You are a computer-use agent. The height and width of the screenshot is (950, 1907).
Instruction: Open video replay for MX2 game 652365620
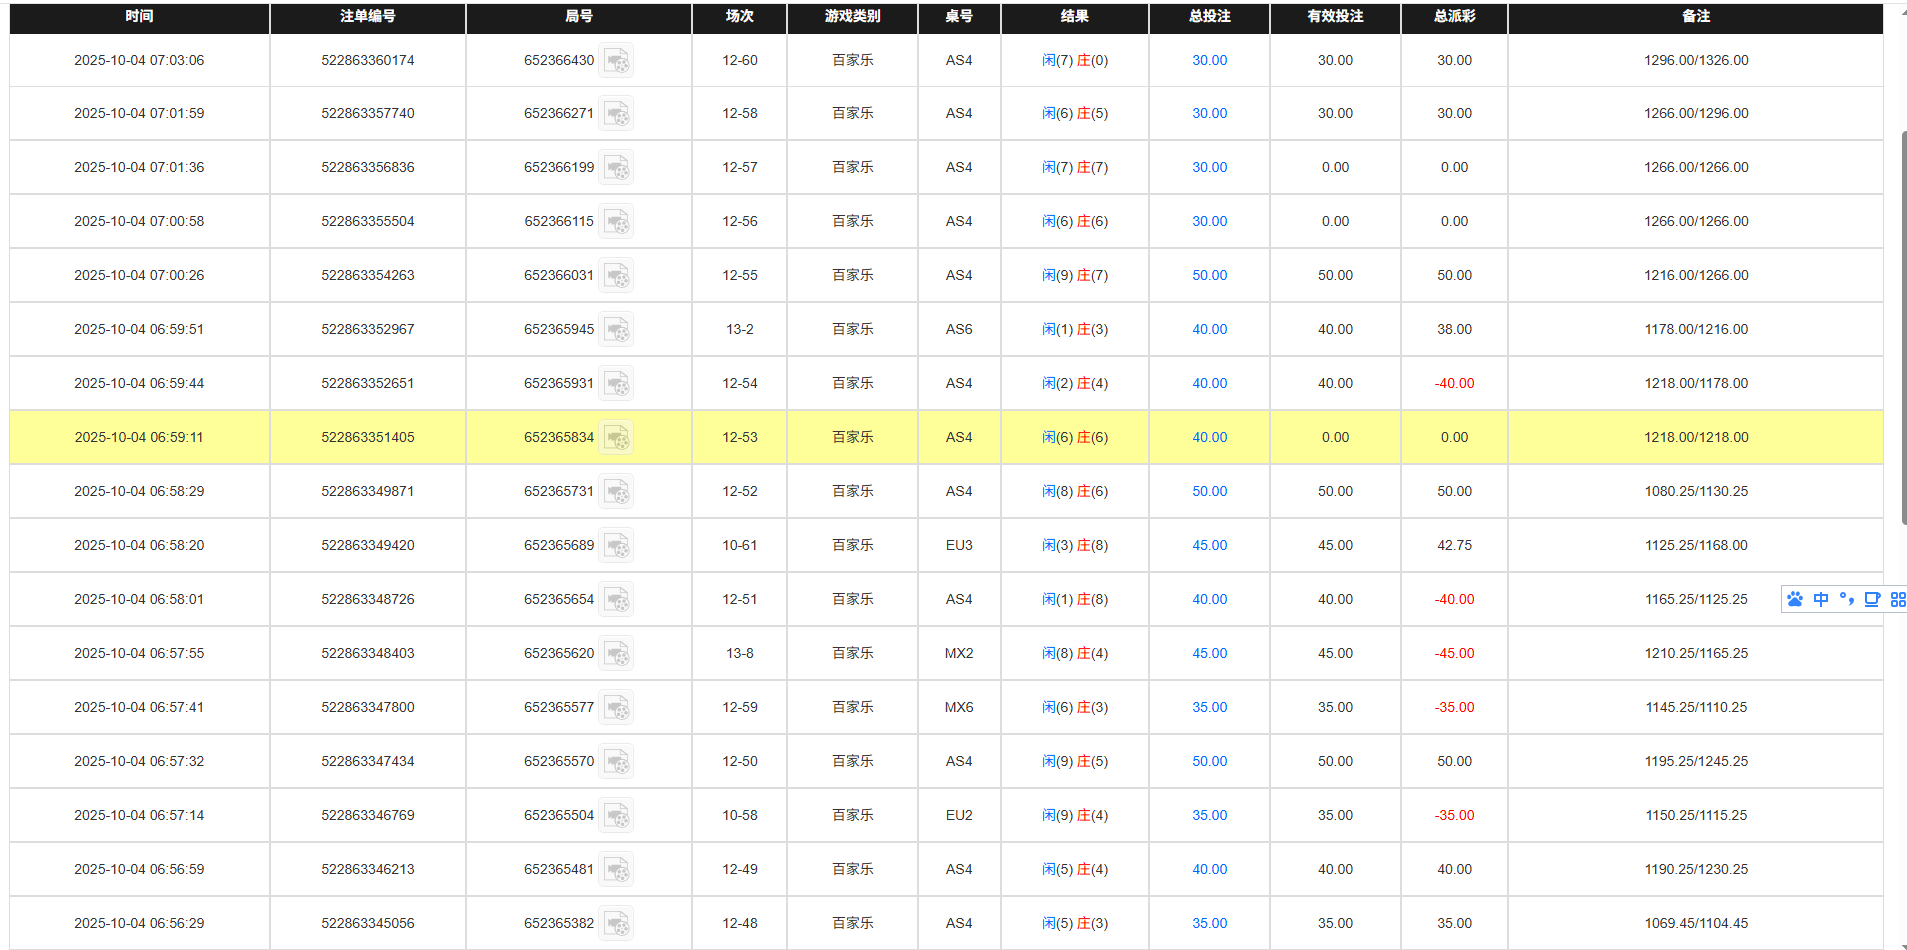tap(617, 653)
